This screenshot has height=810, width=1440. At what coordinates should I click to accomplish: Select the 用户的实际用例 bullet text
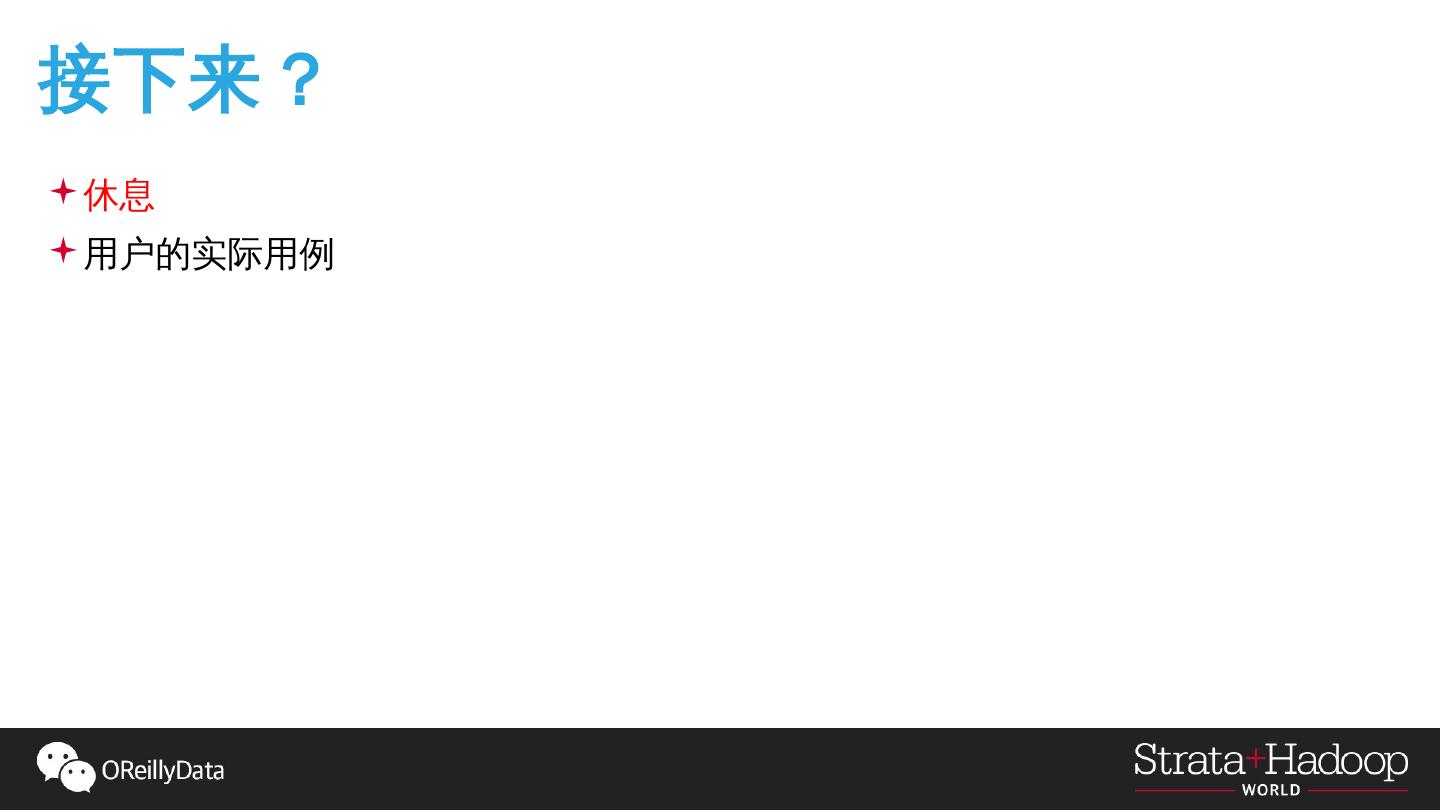click(x=208, y=254)
